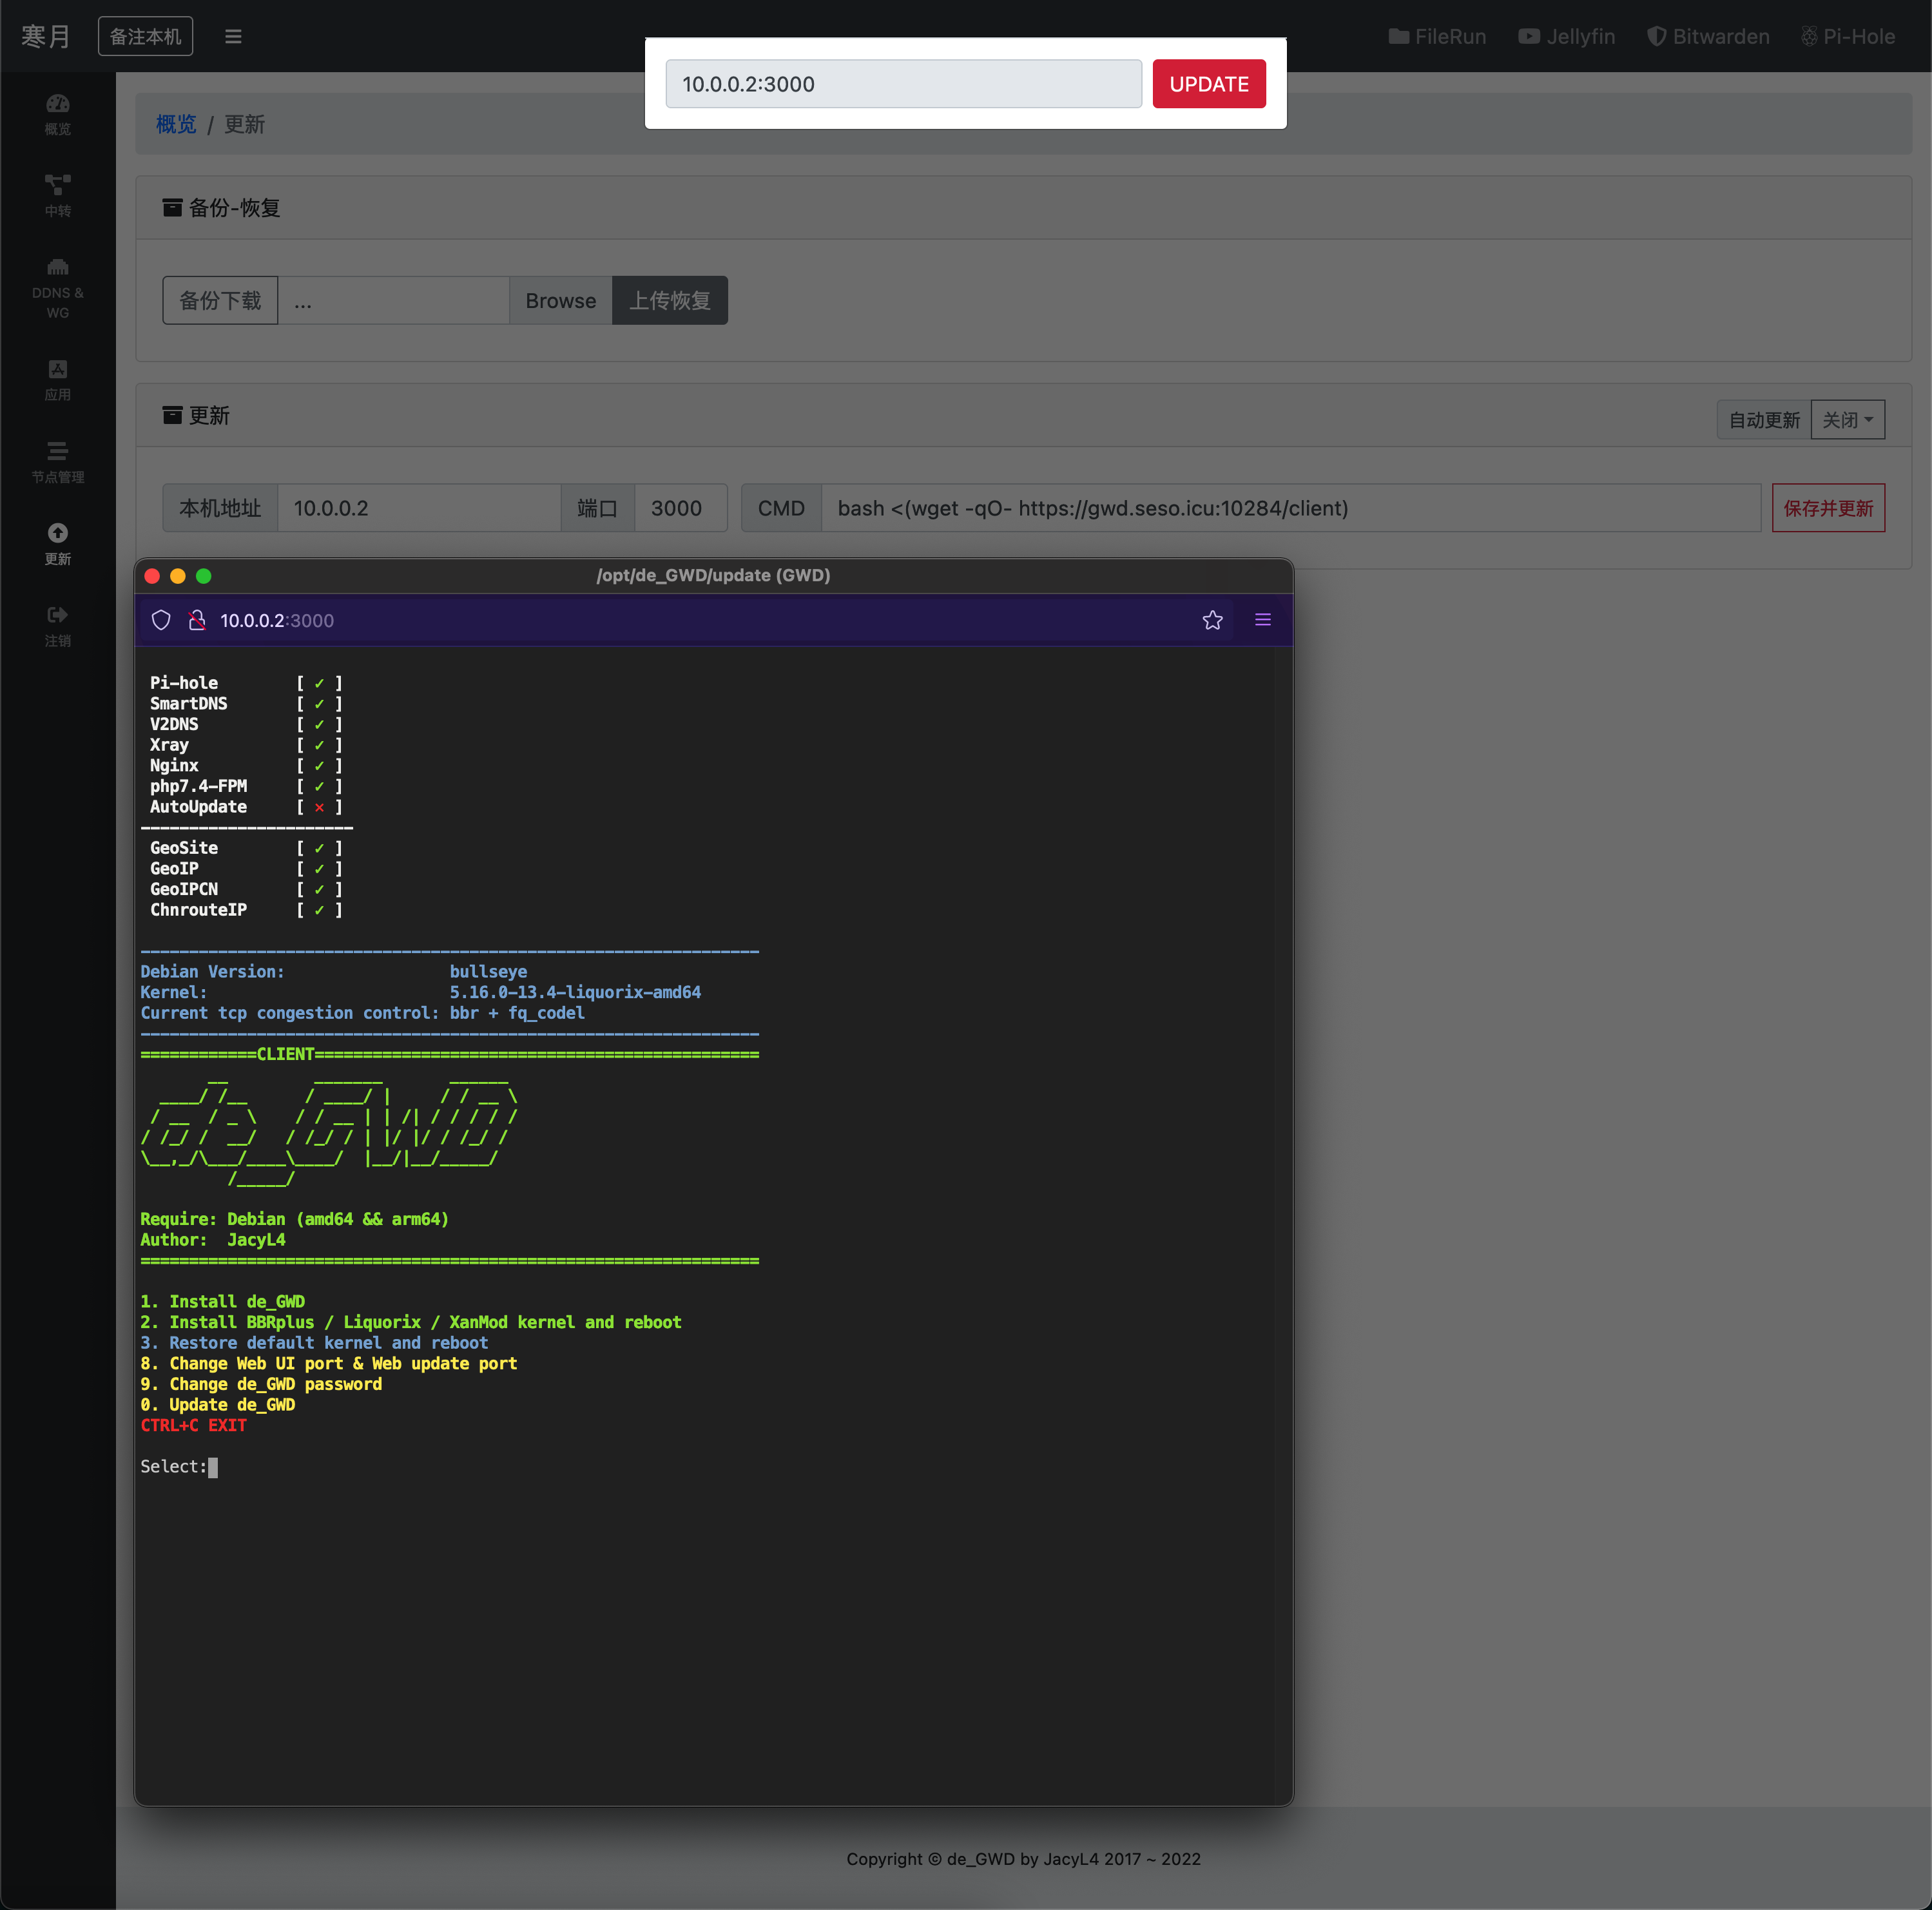Click the 'Pi-hole' status row in terminal
This screenshot has height=1910, width=1932.
coord(246,682)
